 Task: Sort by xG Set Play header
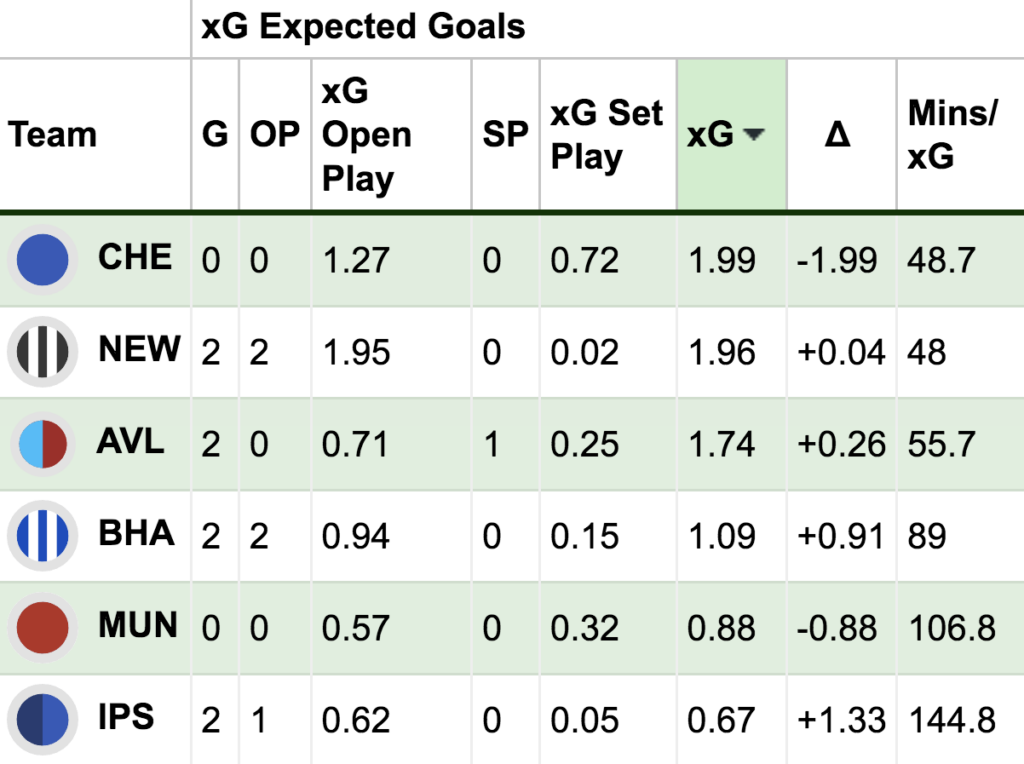tap(606, 135)
